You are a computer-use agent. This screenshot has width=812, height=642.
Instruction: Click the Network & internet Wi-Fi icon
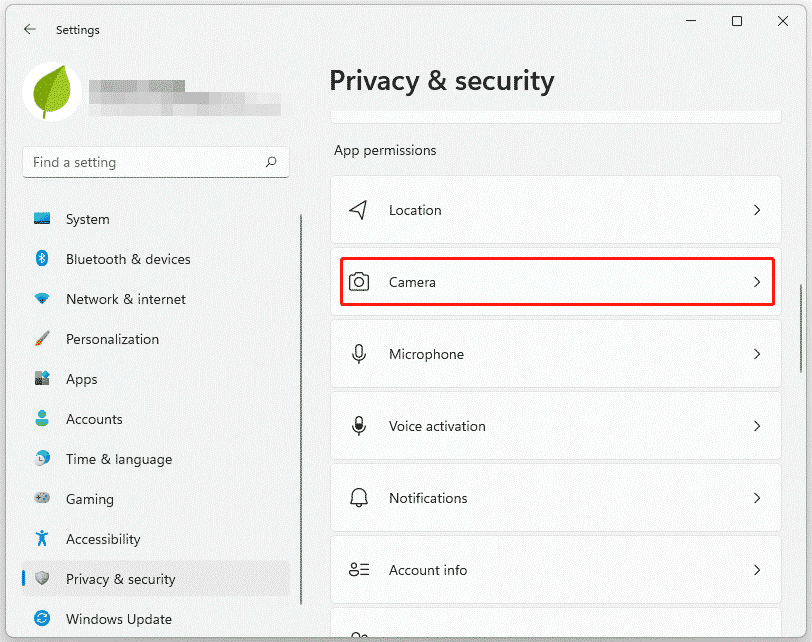point(42,299)
